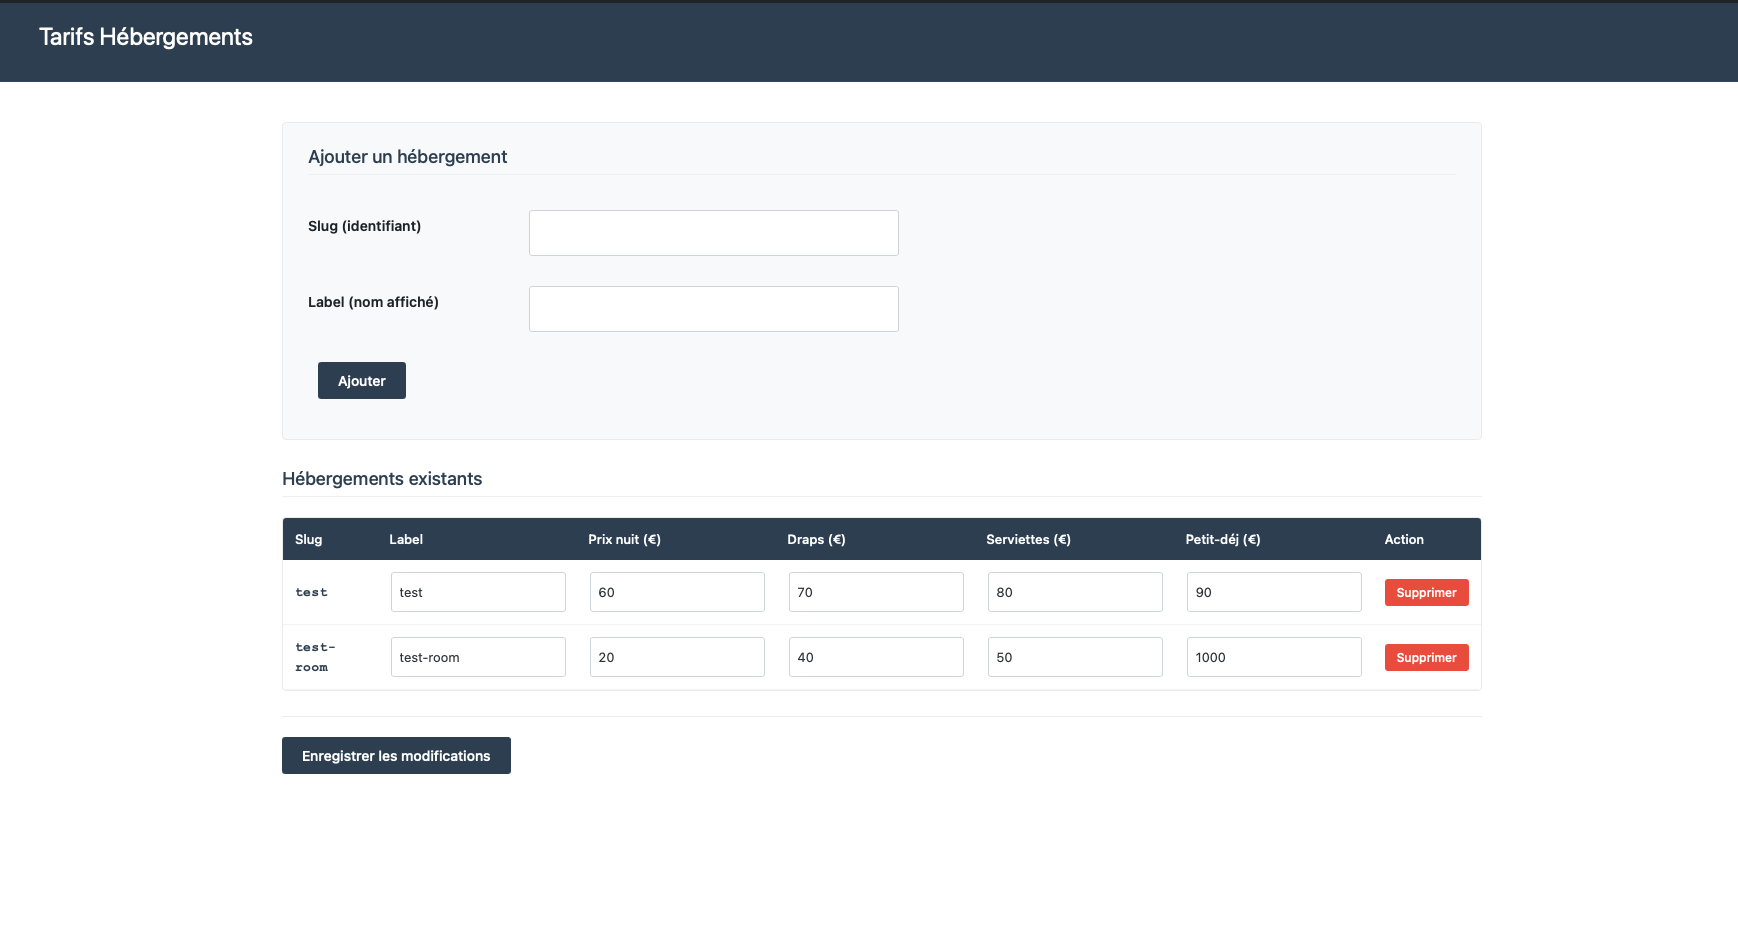
Task: Select the Label field of the test row
Action: [478, 592]
